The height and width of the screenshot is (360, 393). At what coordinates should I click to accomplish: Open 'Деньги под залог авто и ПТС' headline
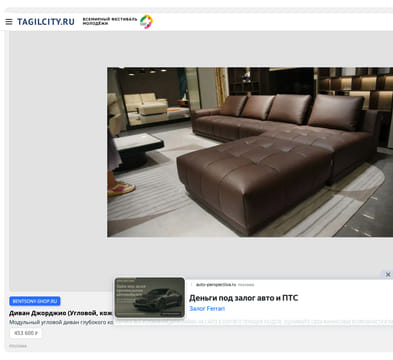point(244,298)
